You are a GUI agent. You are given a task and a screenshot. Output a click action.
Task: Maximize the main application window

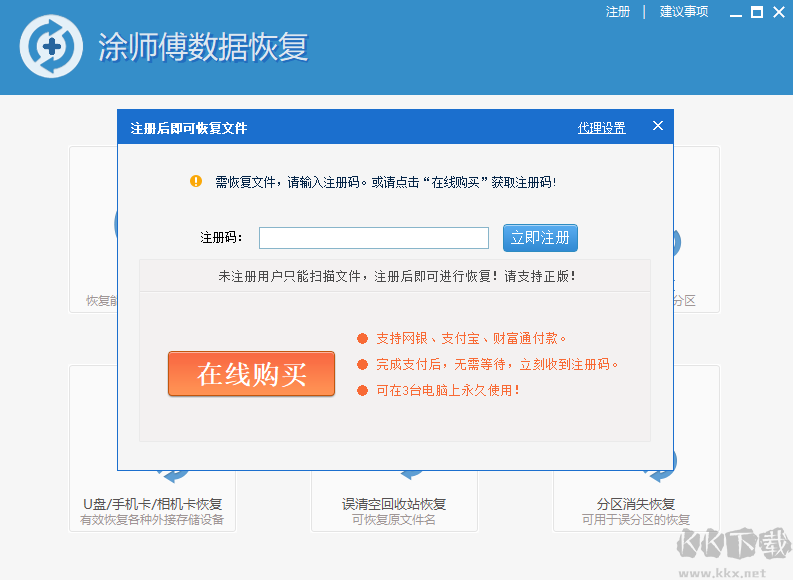coord(757,12)
